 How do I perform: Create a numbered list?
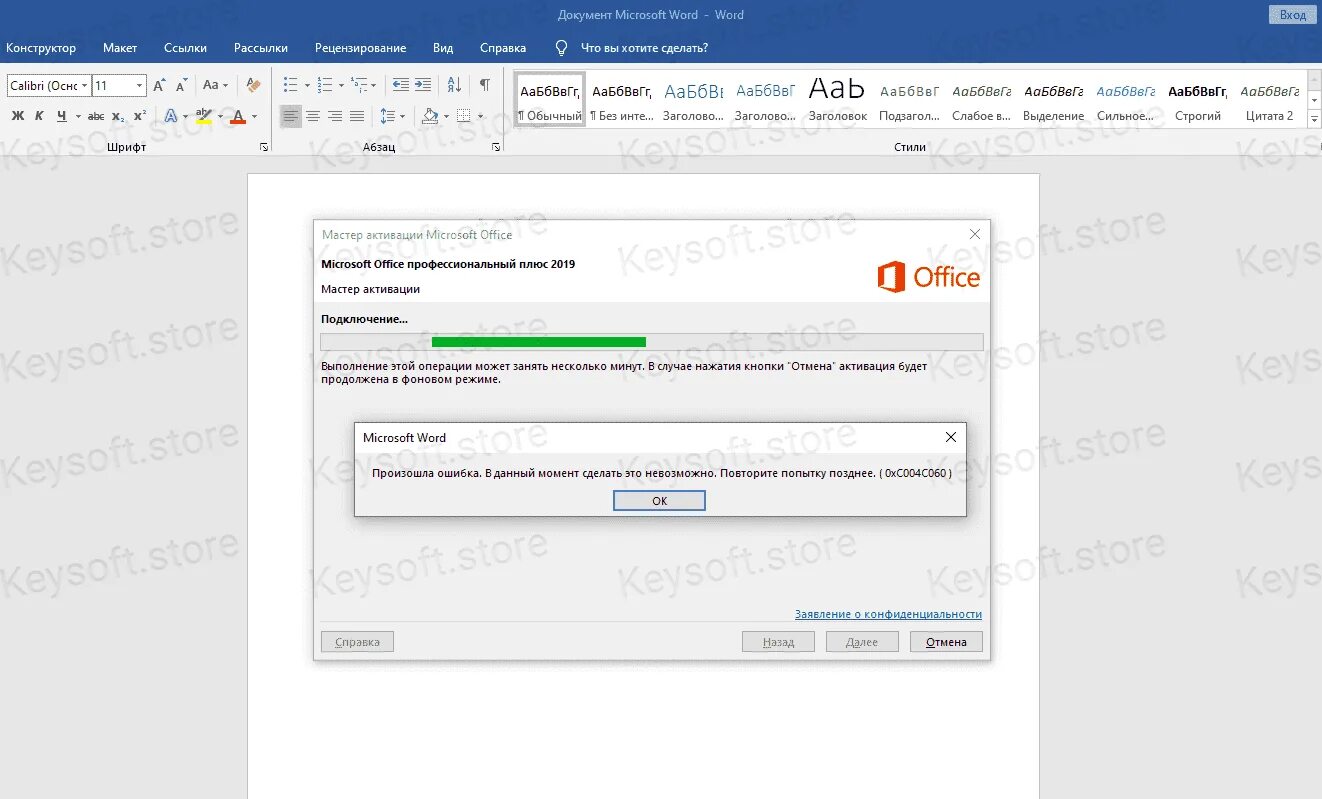(x=324, y=86)
